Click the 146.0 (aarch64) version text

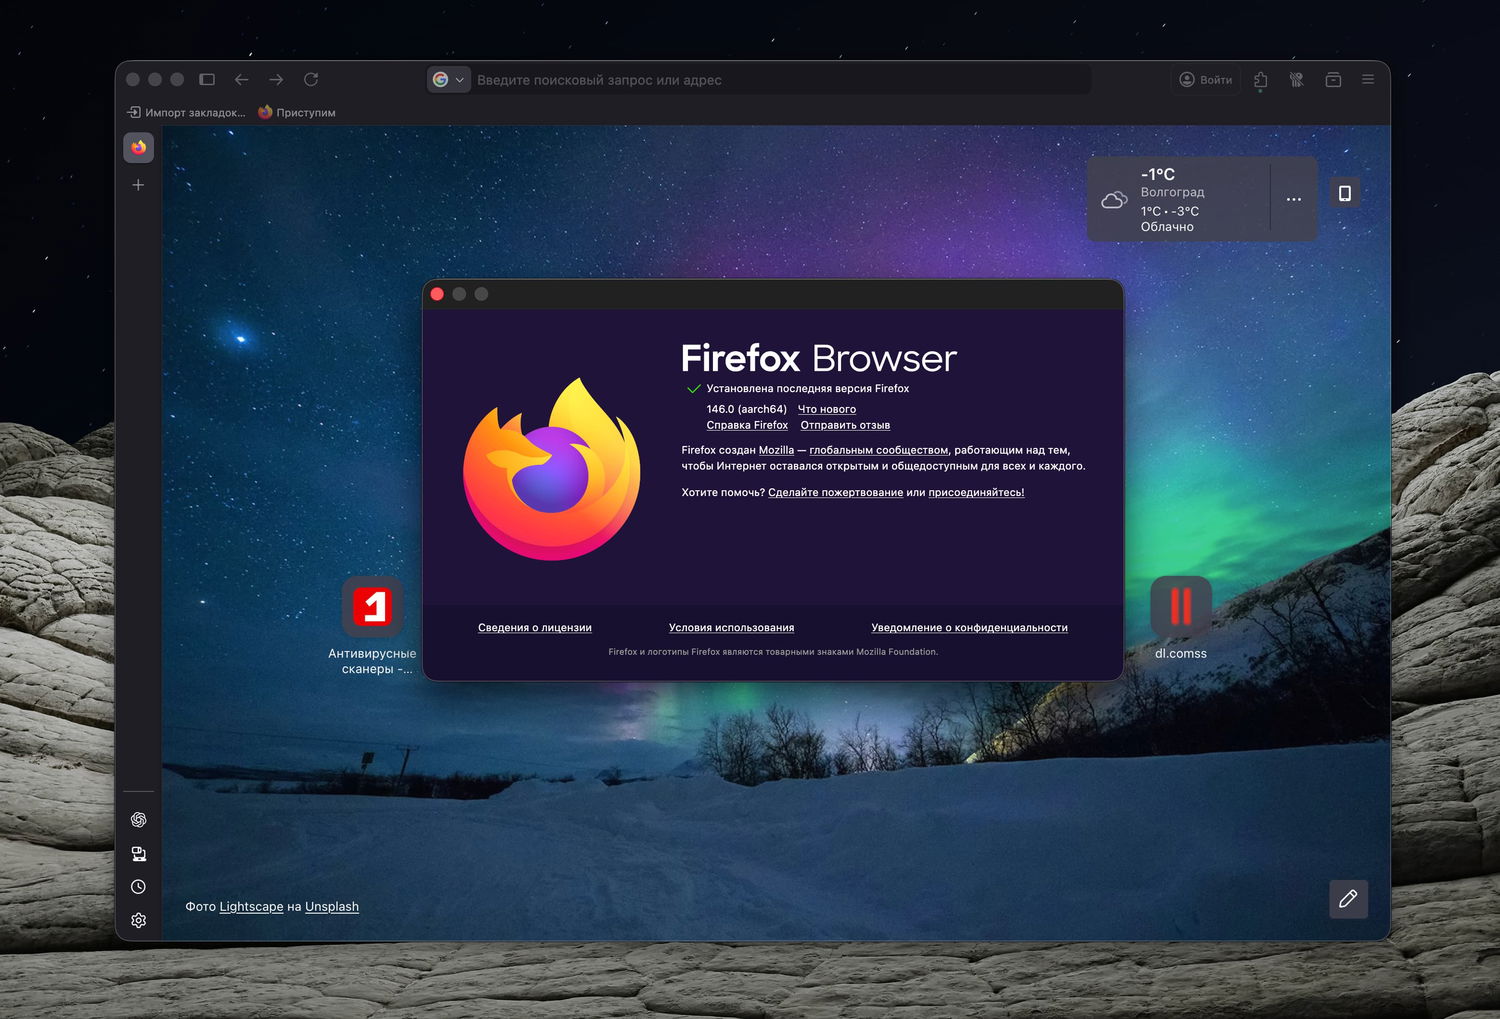point(747,409)
